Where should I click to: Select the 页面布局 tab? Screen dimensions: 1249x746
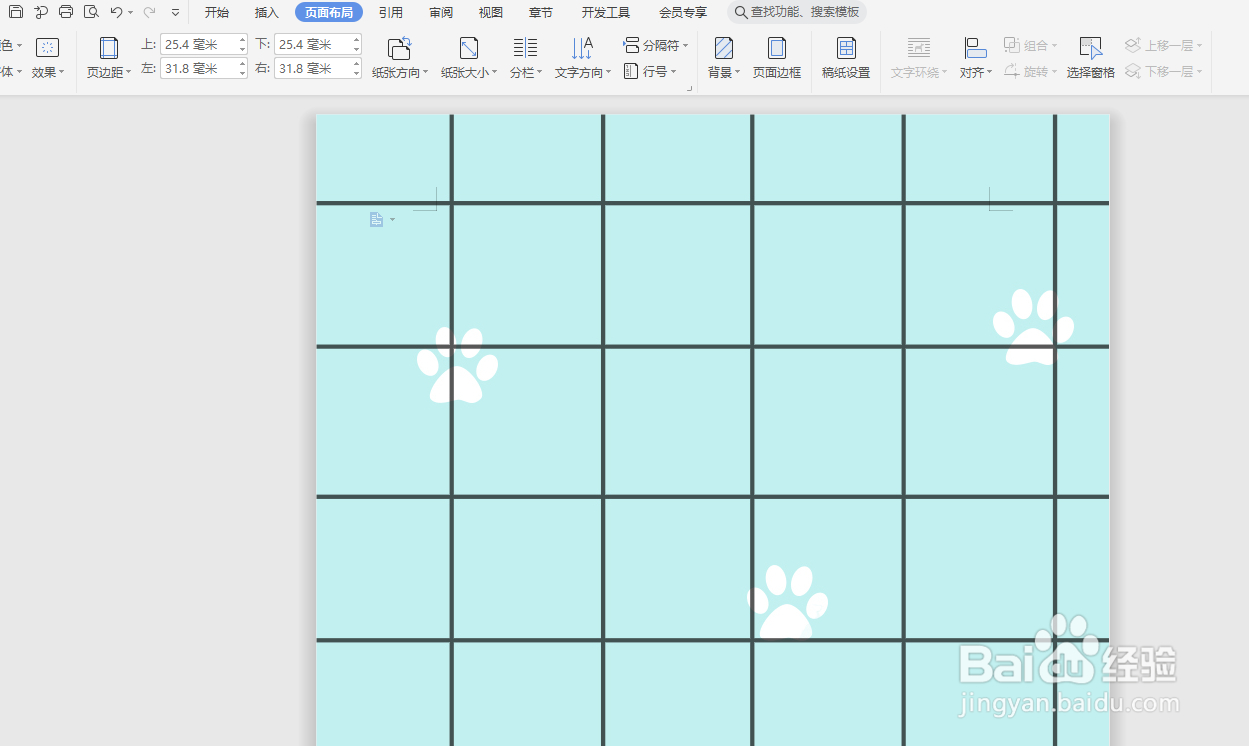click(329, 12)
